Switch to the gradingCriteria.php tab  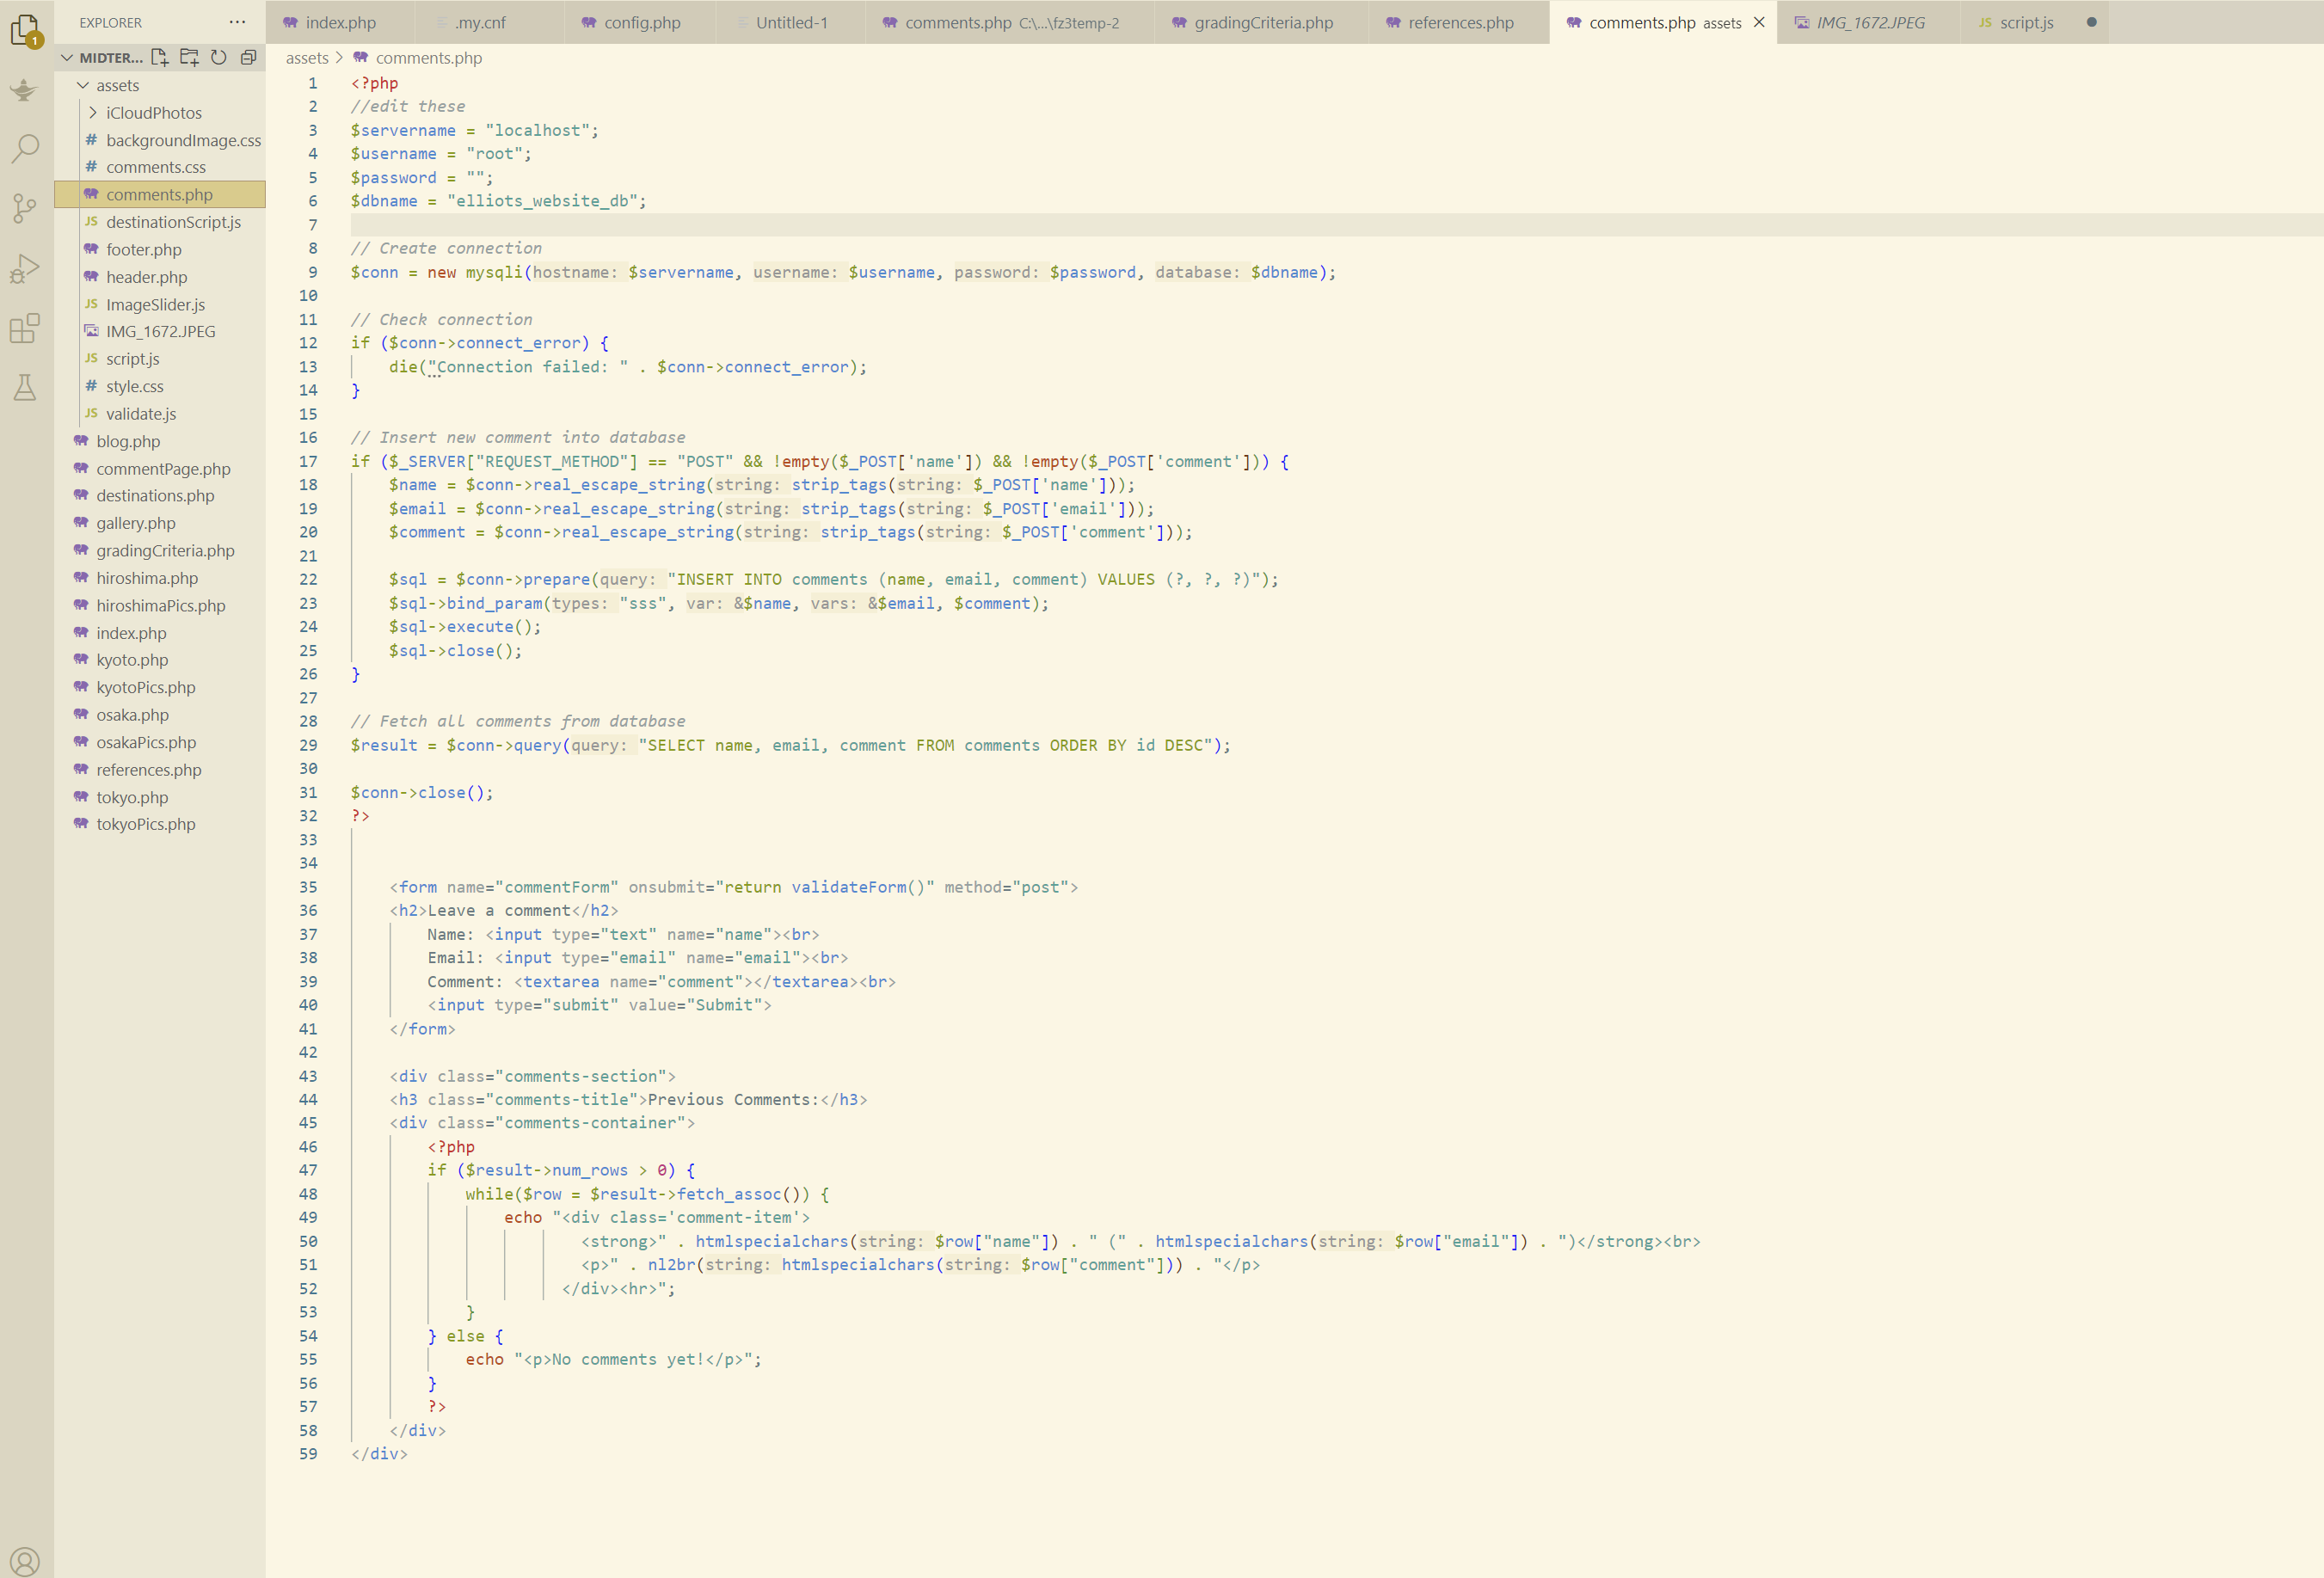1262,22
